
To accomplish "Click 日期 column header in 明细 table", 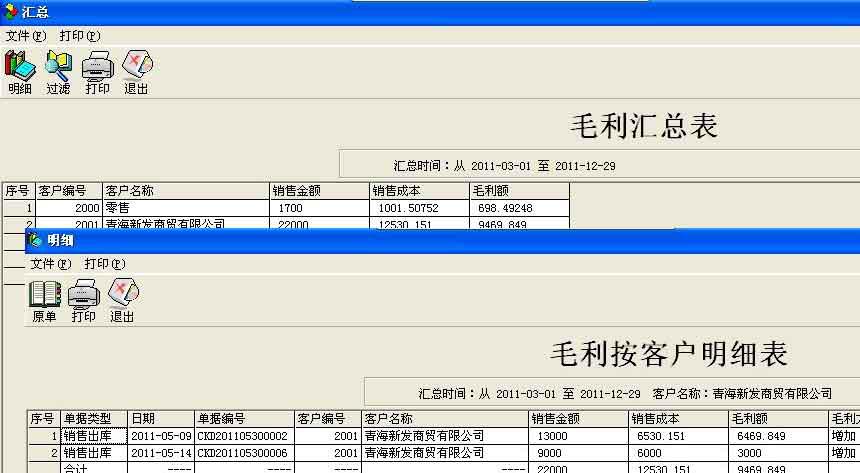I will point(161,419).
